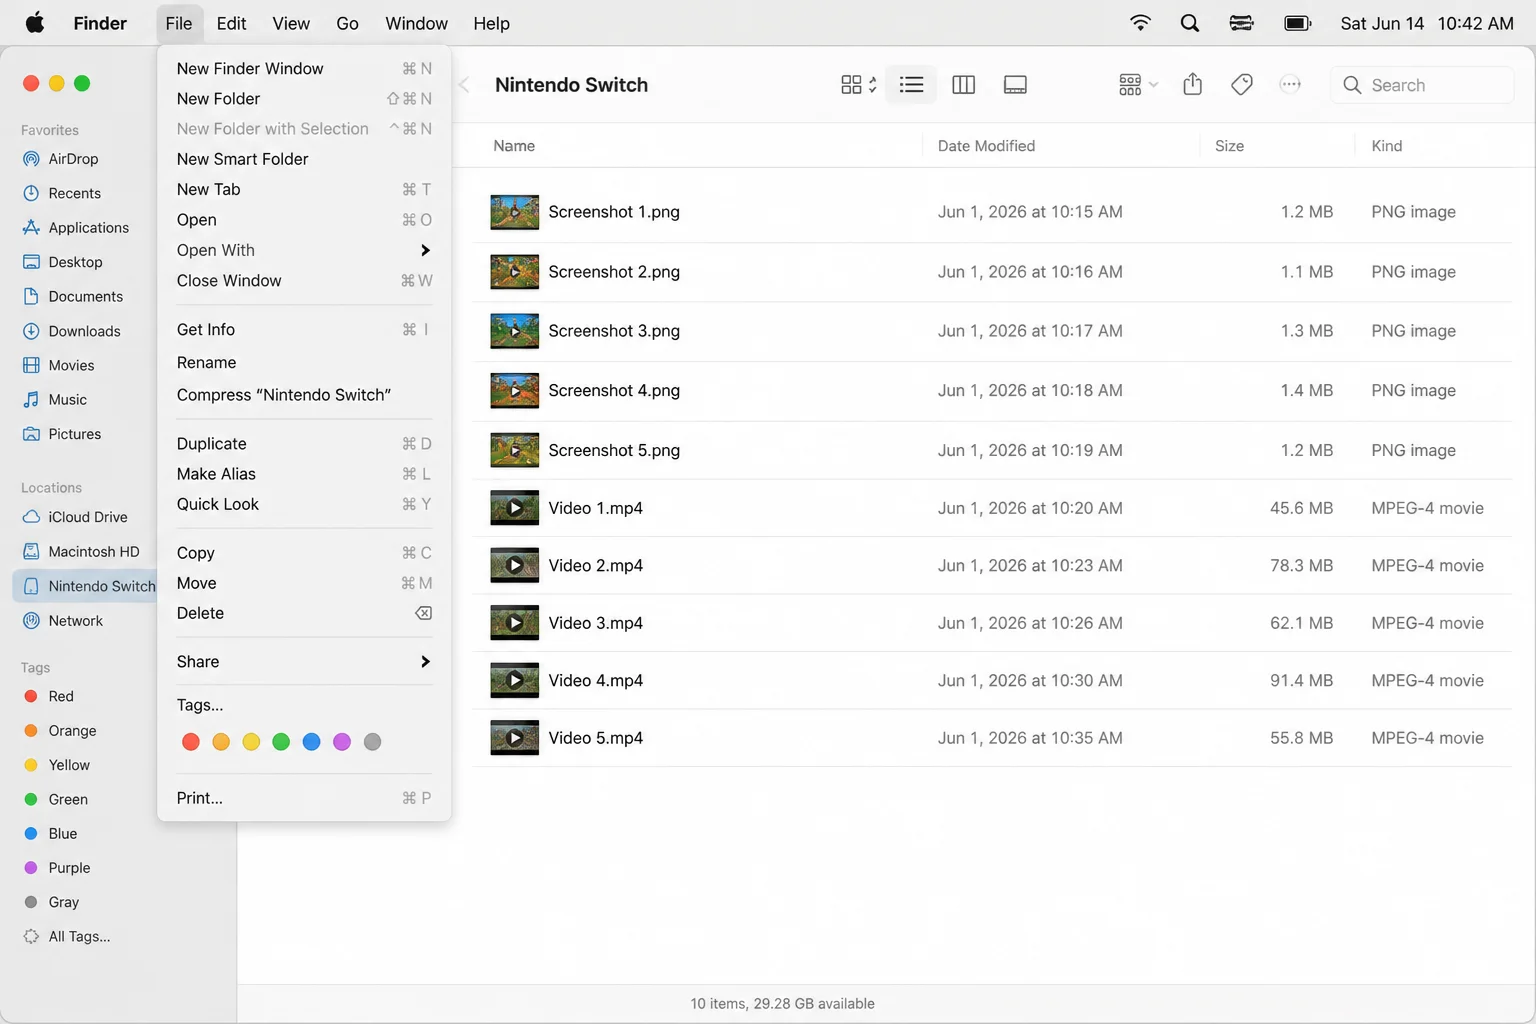Apply red tag swatch in File menu
This screenshot has height=1024, width=1536.
pos(191,742)
